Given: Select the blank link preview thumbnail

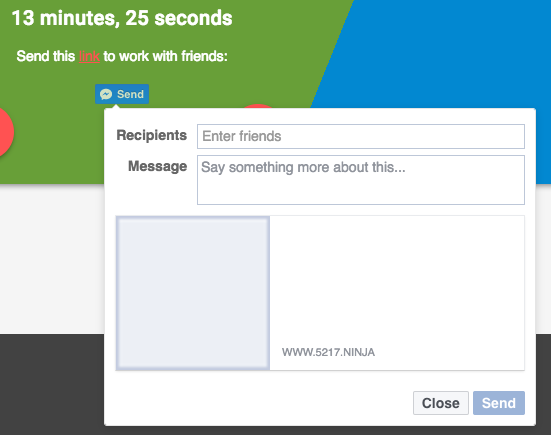Looking at the screenshot, I should pos(193,293).
